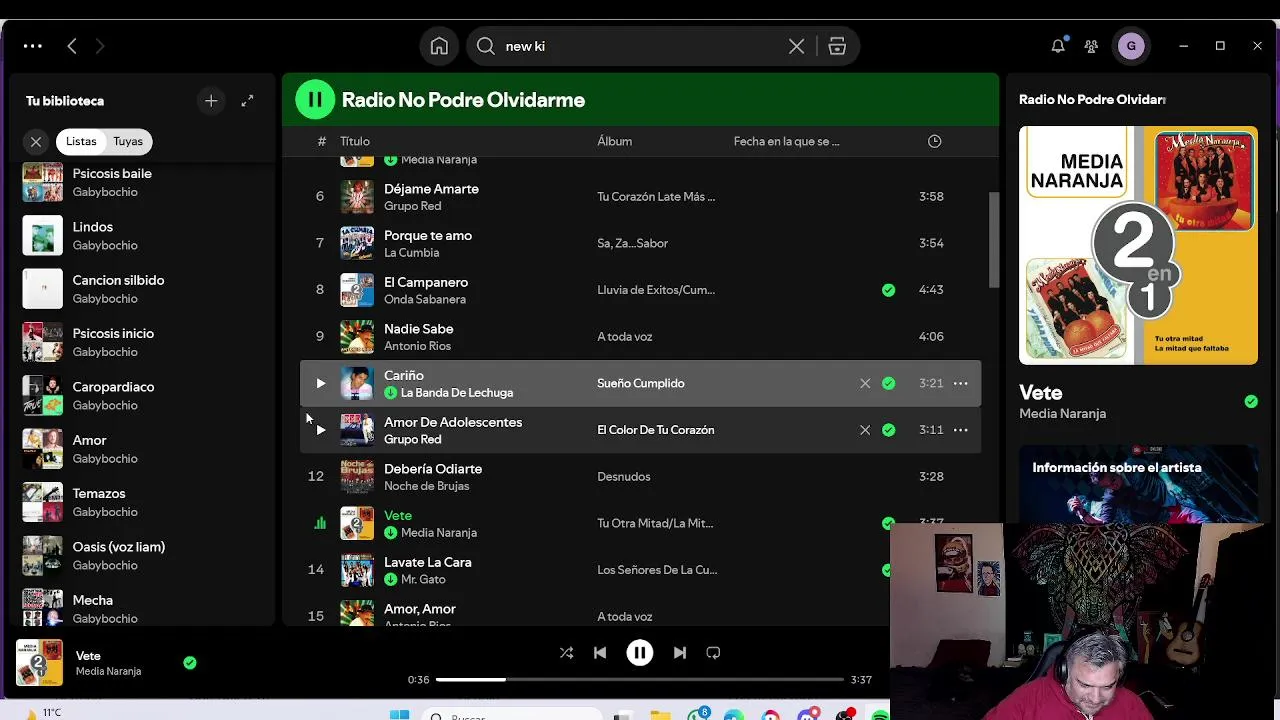Skip to next track
The height and width of the screenshot is (720, 1280).
(x=680, y=652)
